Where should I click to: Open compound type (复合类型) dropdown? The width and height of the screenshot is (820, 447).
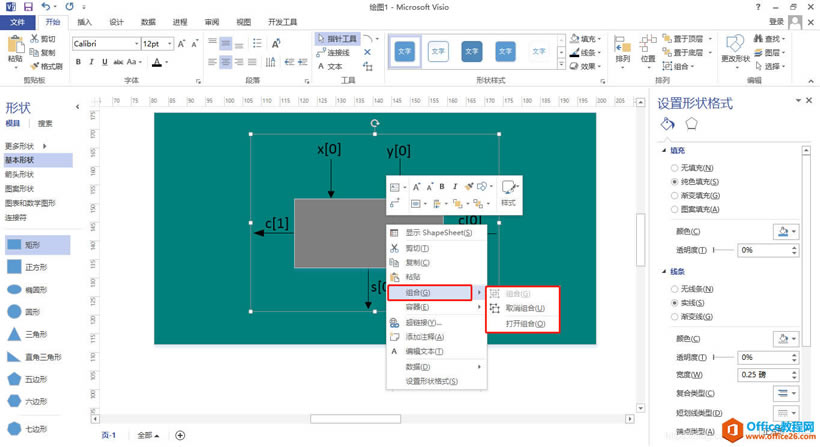pyautogui.click(x=786, y=393)
